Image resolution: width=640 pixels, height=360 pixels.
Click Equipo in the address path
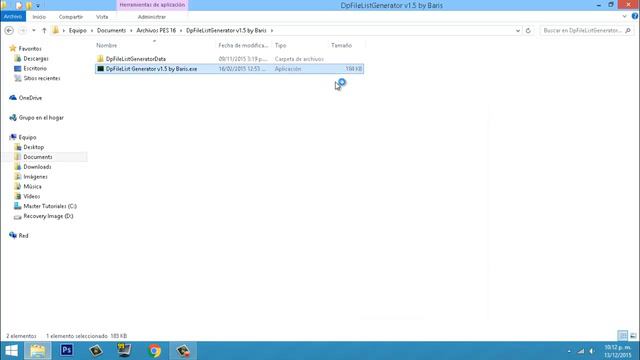point(78,31)
